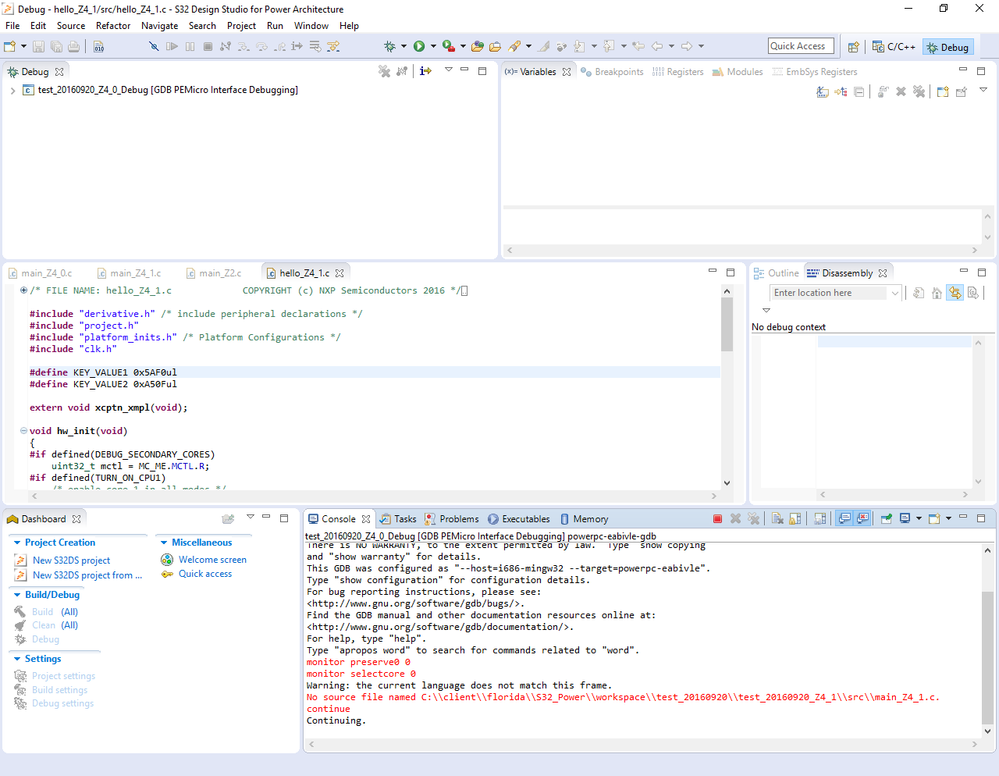Open the Debug view menu triangle
Image resolution: width=999 pixels, height=776 pixels.
(x=449, y=69)
